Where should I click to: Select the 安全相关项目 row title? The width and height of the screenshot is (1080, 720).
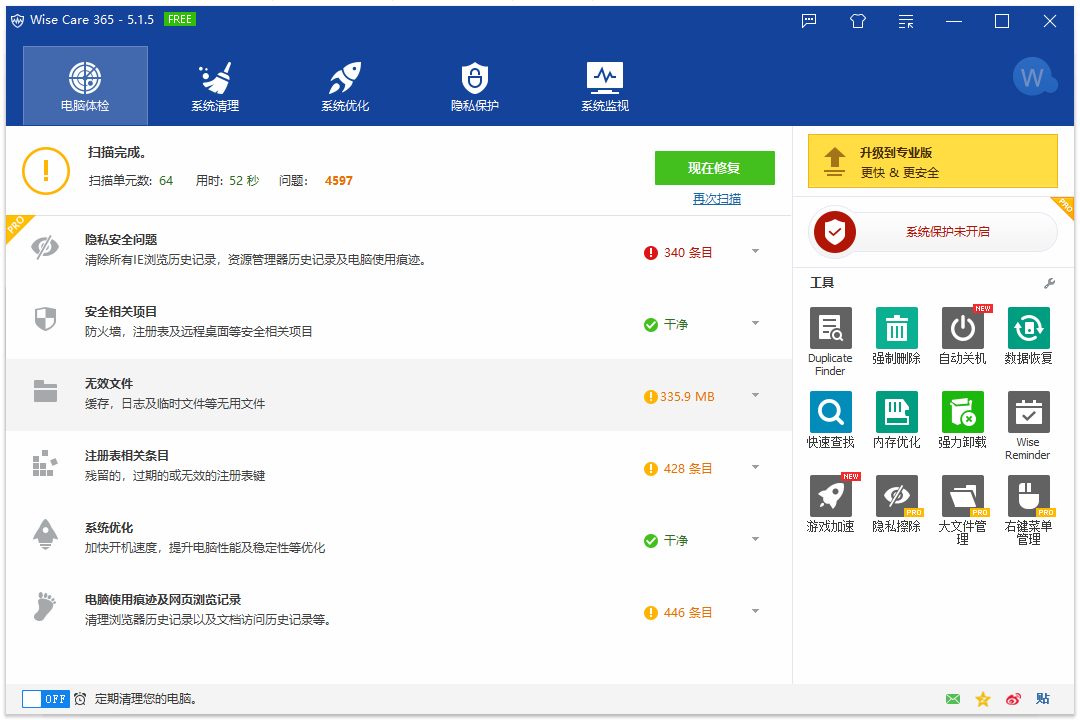[x=121, y=312]
